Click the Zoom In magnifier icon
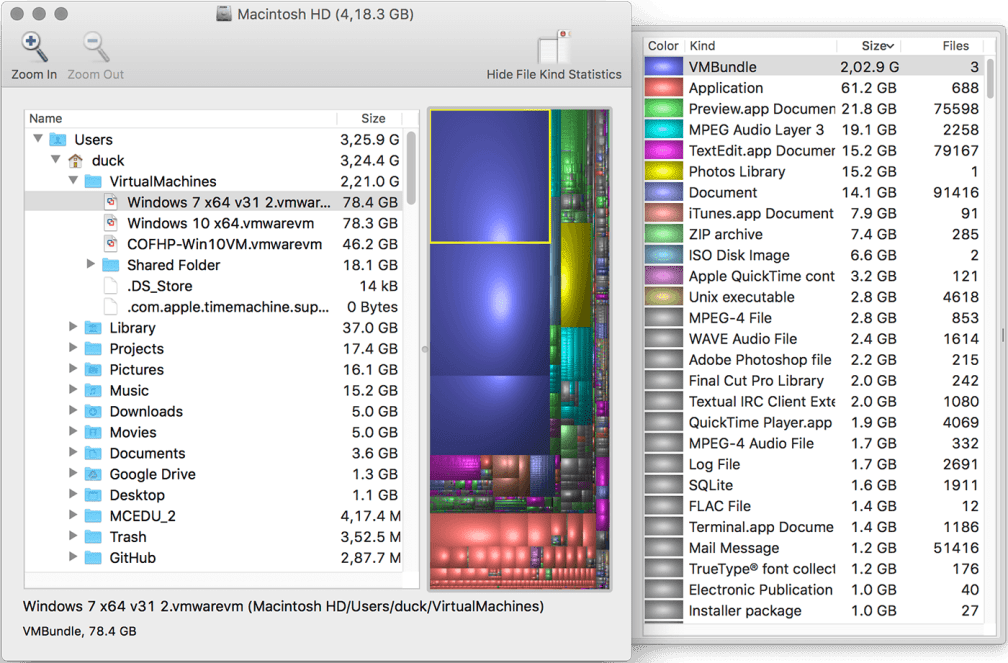This screenshot has width=1008, height=663. [x=34, y=47]
